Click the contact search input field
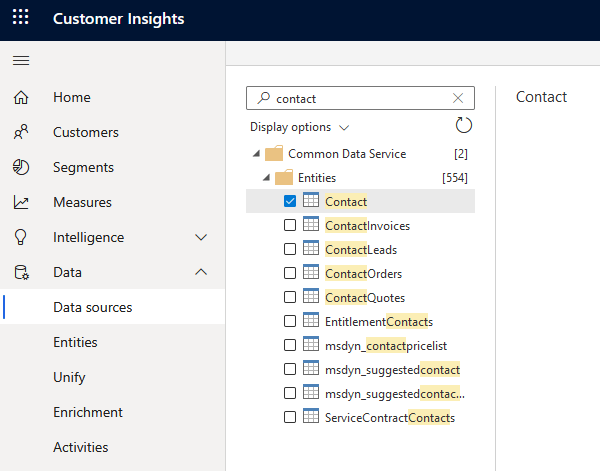Viewport: 600px width, 471px height. point(355,98)
